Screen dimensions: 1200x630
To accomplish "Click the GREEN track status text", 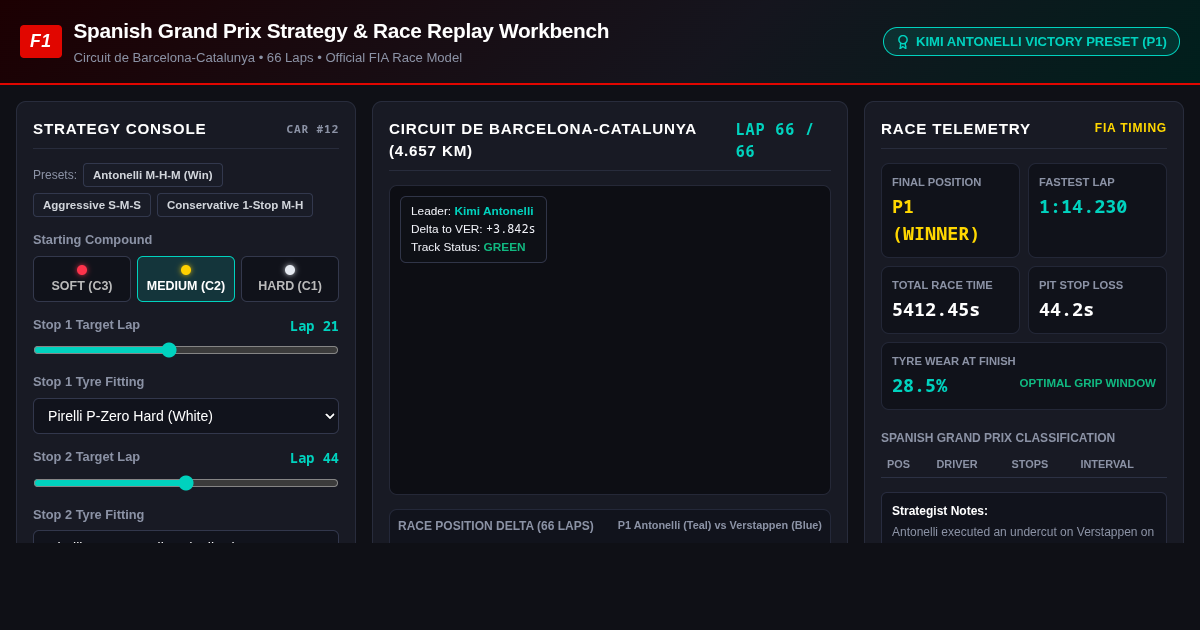I will coord(504,247).
